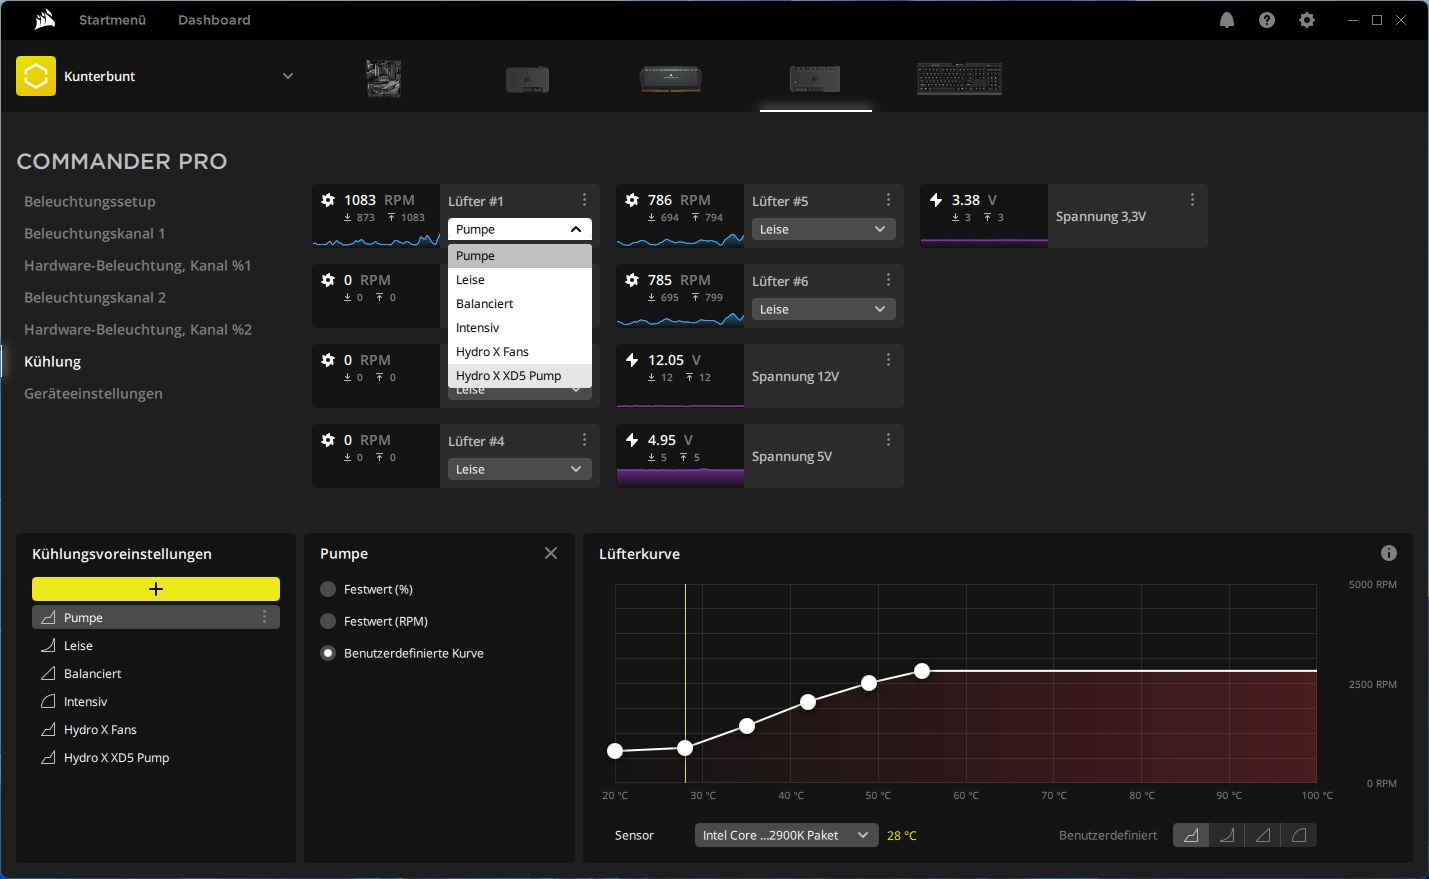Apply the third curve shape preset icon
Image resolution: width=1429 pixels, height=879 pixels.
click(1263, 835)
